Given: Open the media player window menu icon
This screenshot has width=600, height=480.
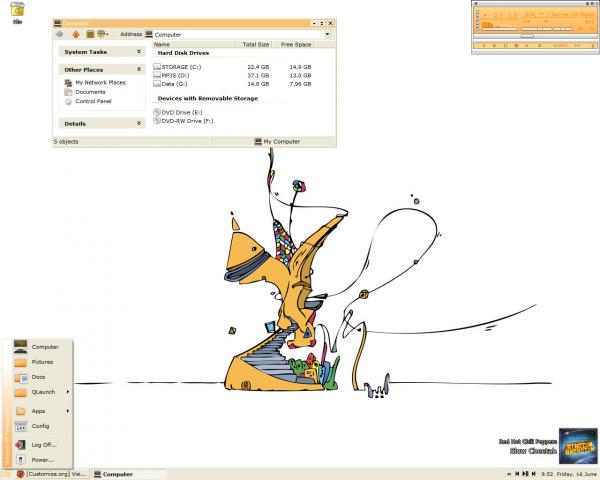Looking at the screenshot, I should click(476, 3).
